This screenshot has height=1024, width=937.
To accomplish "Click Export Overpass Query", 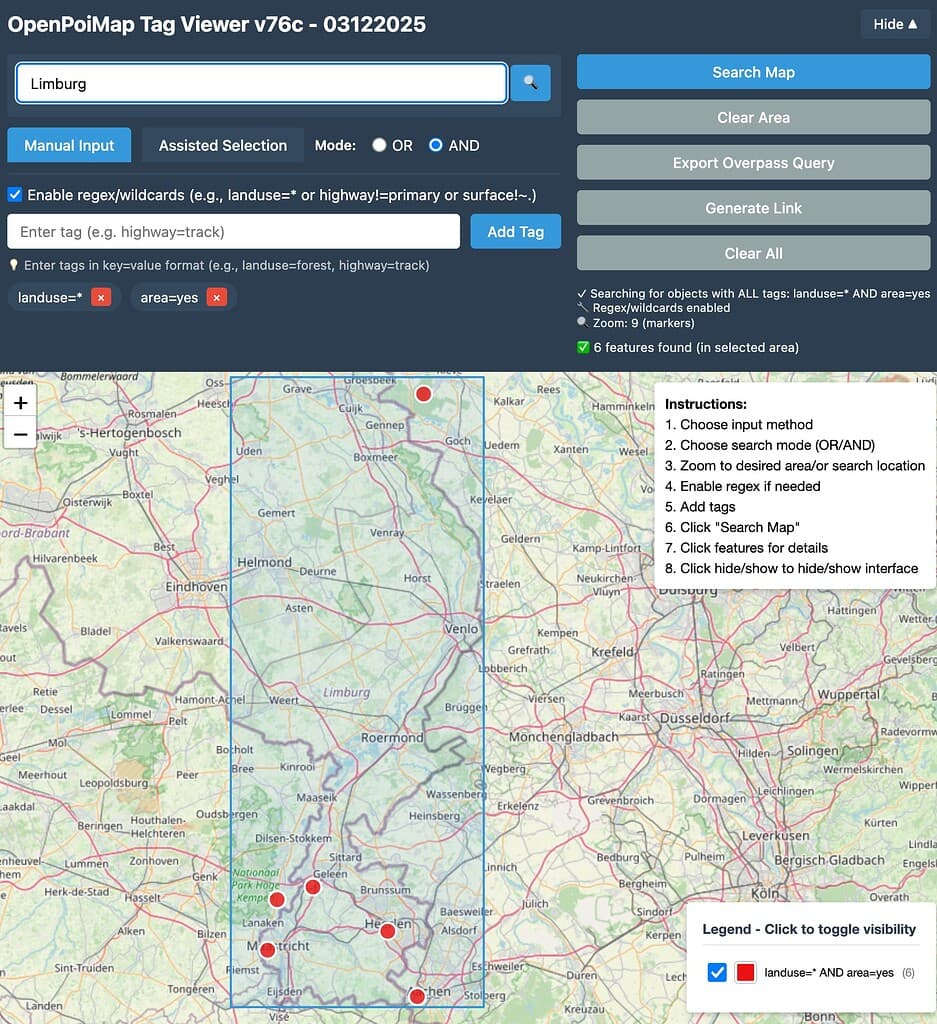I will click(x=753, y=162).
